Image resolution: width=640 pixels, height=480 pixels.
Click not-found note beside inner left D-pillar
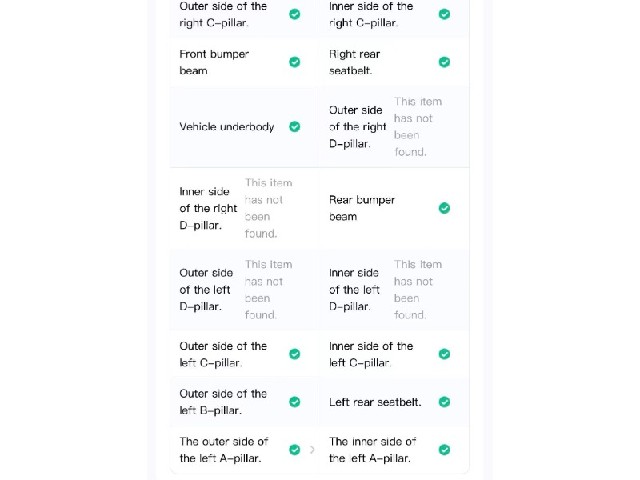click(418, 290)
